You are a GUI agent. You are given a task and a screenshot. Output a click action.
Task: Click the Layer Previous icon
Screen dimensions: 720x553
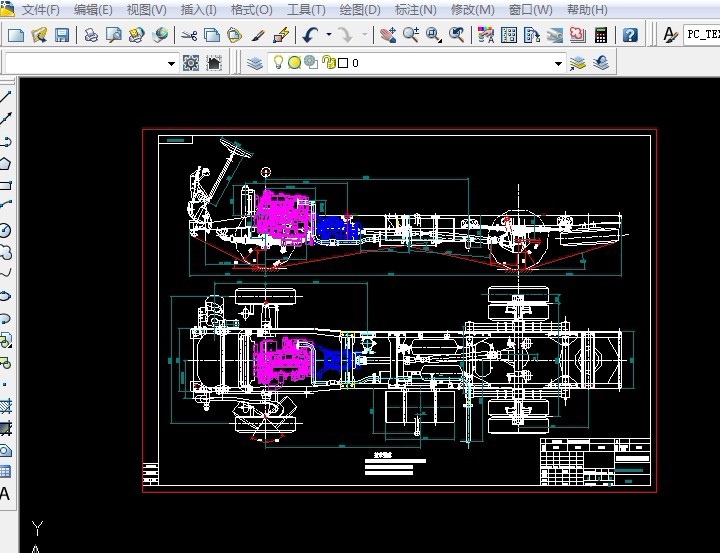click(x=601, y=63)
